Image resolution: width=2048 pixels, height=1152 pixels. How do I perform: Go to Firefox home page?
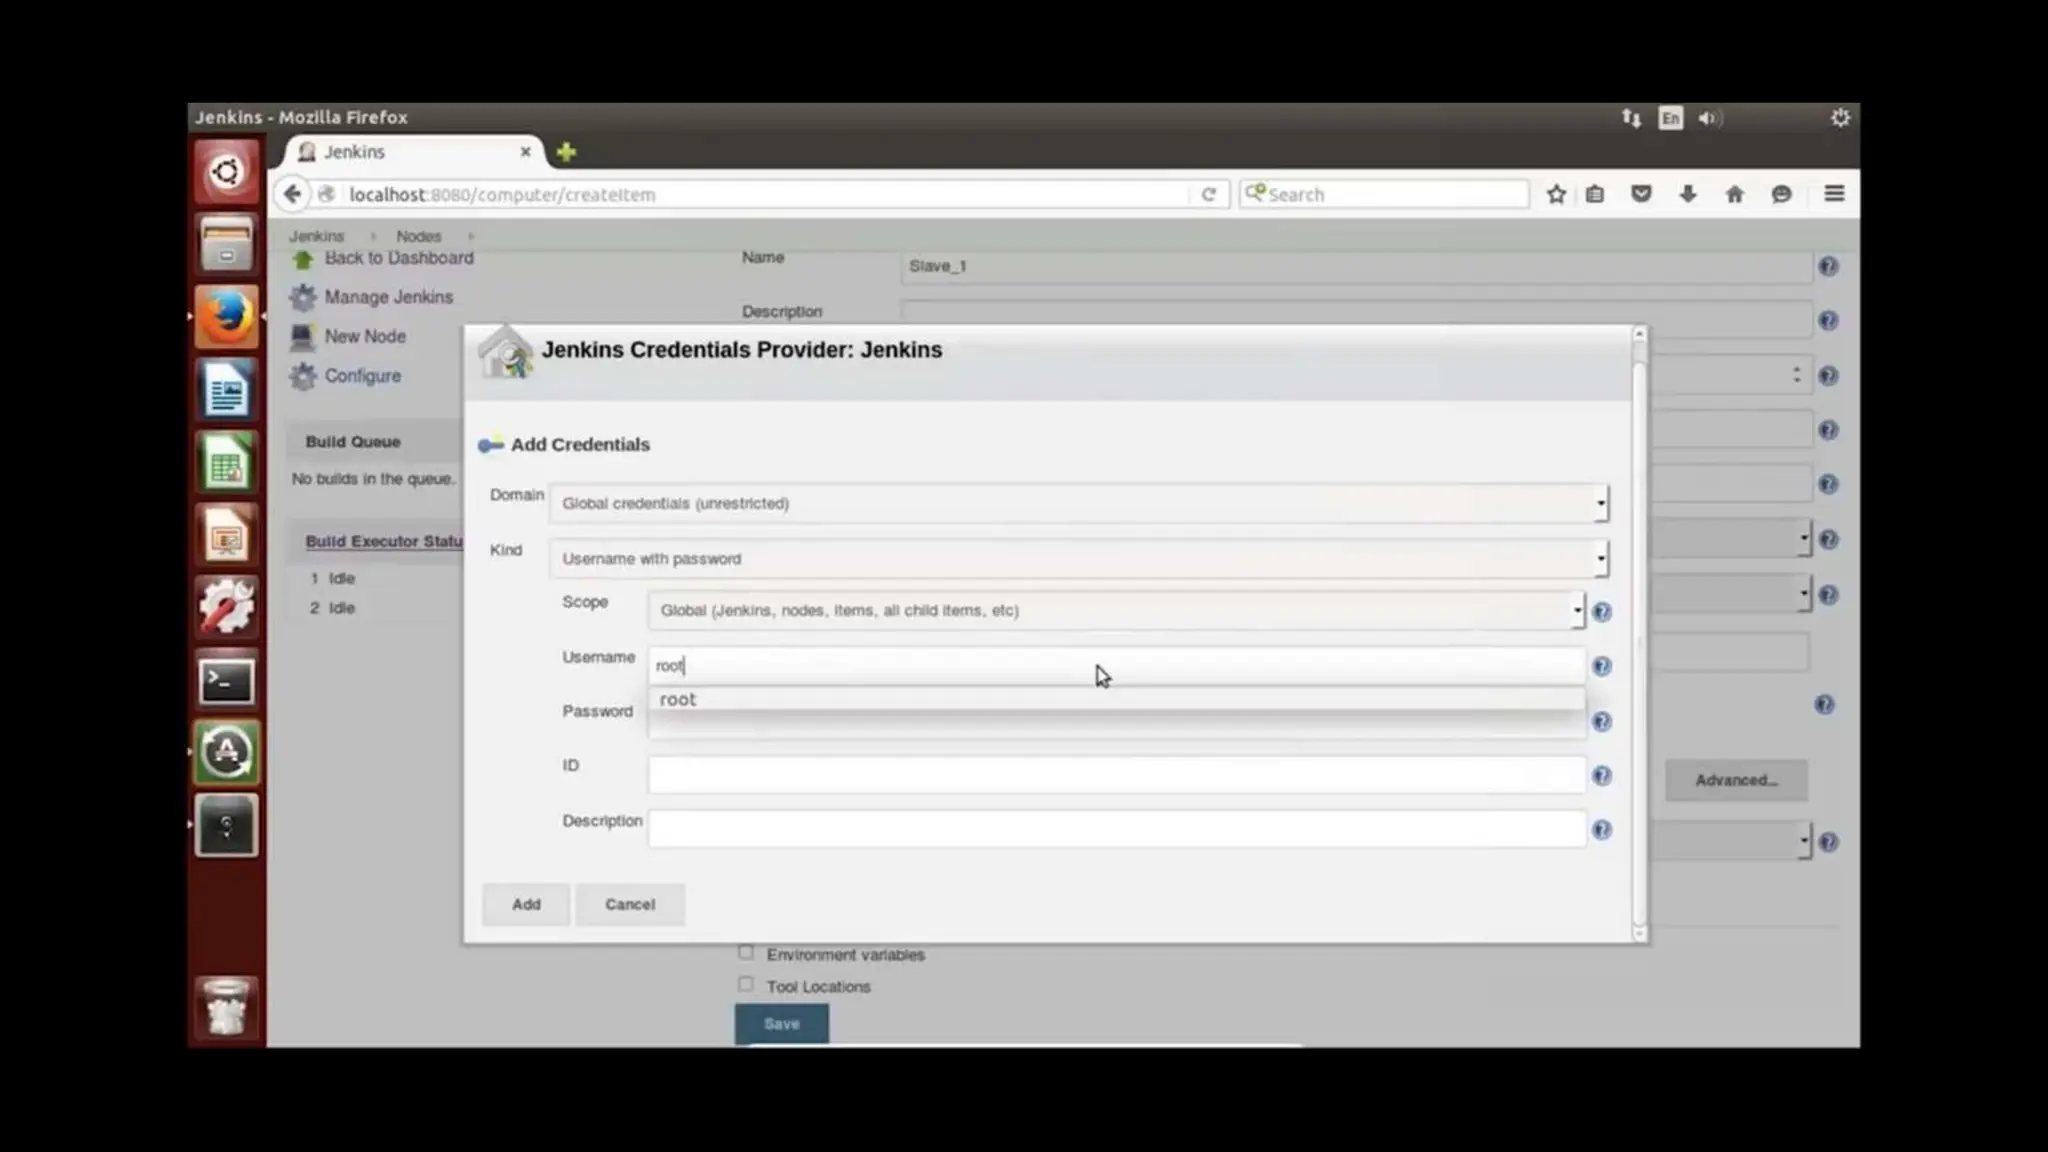point(1735,194)
